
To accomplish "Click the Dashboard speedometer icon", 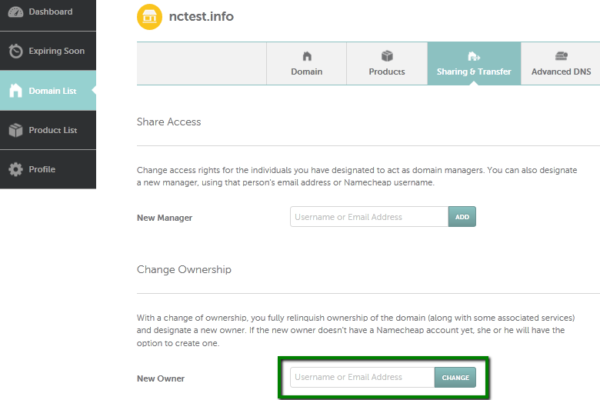I will click(x=16, y=12).
